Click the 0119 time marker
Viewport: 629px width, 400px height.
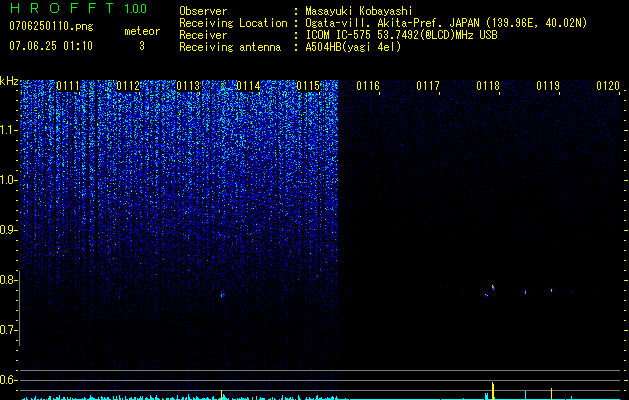point(548,86)
